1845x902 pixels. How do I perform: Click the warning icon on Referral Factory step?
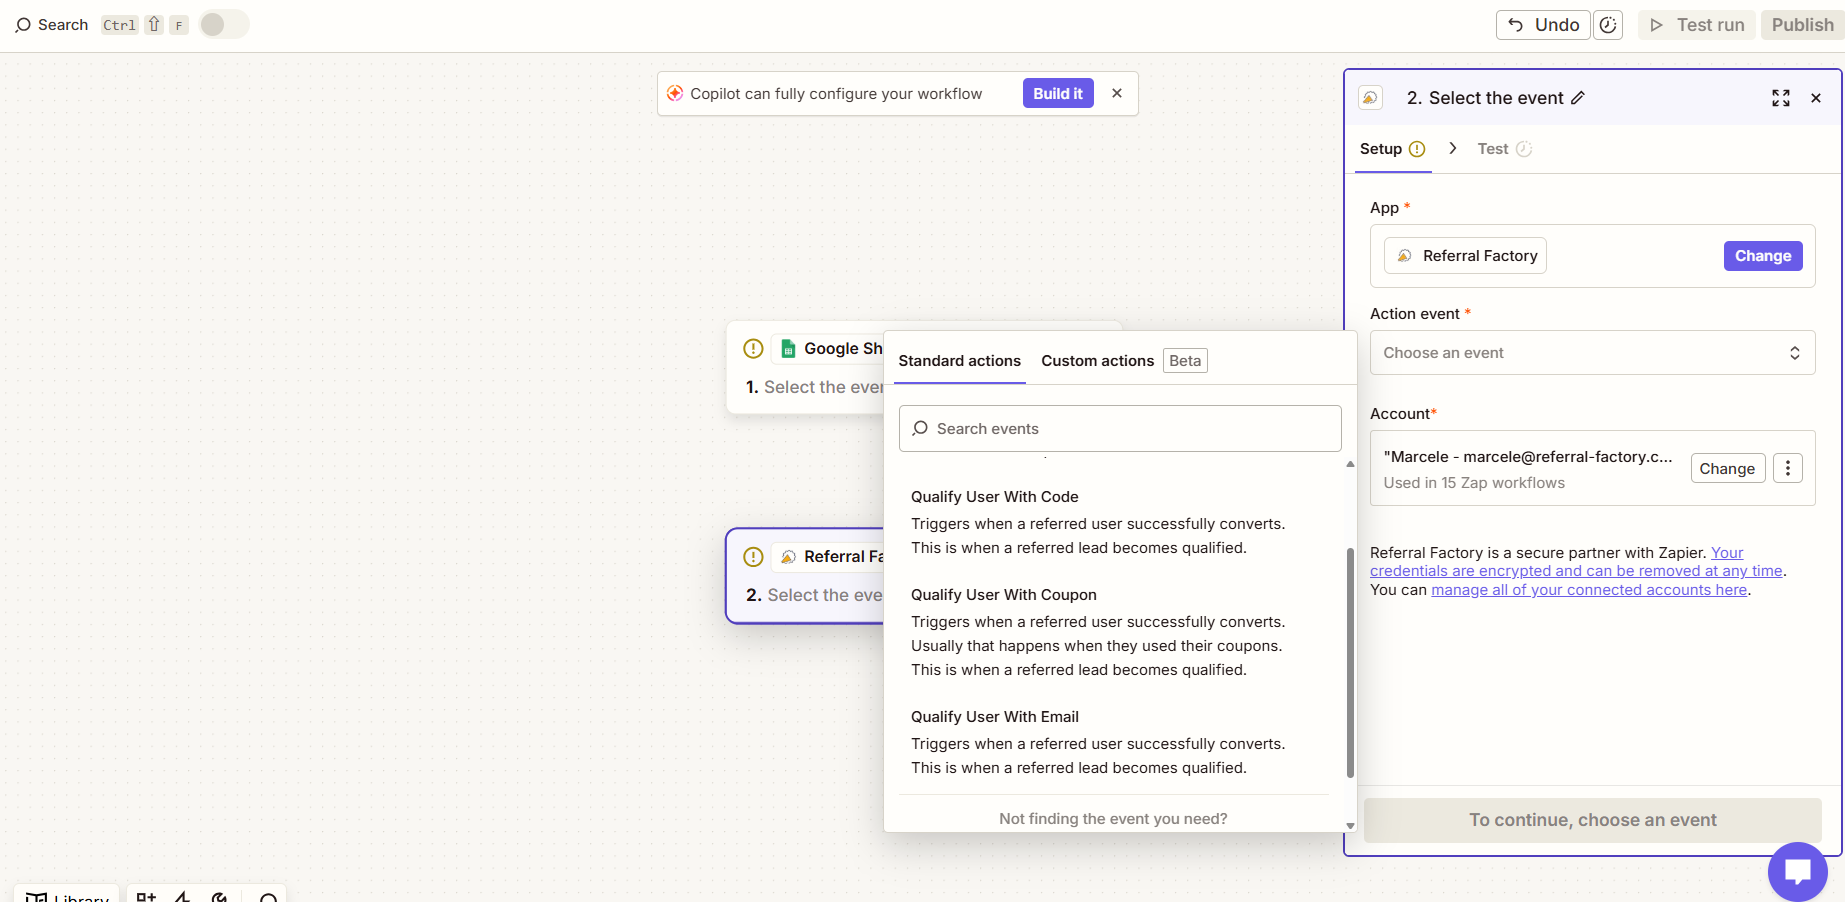[753, 557]
